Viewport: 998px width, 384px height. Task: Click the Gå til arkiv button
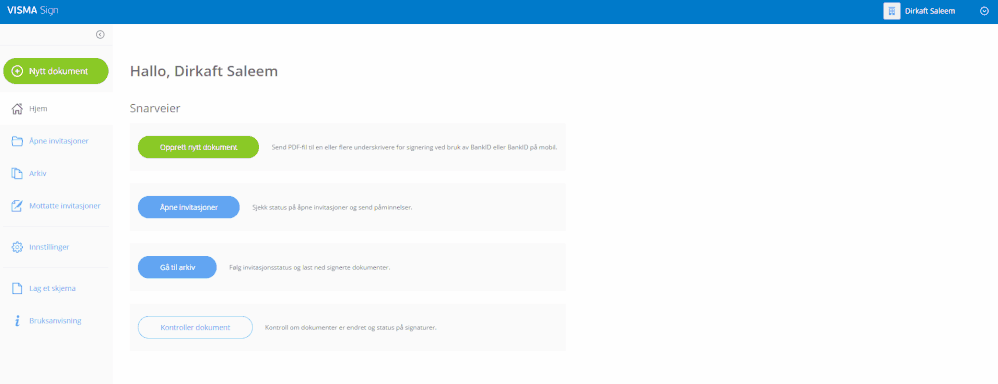click(x=178, y=267)
